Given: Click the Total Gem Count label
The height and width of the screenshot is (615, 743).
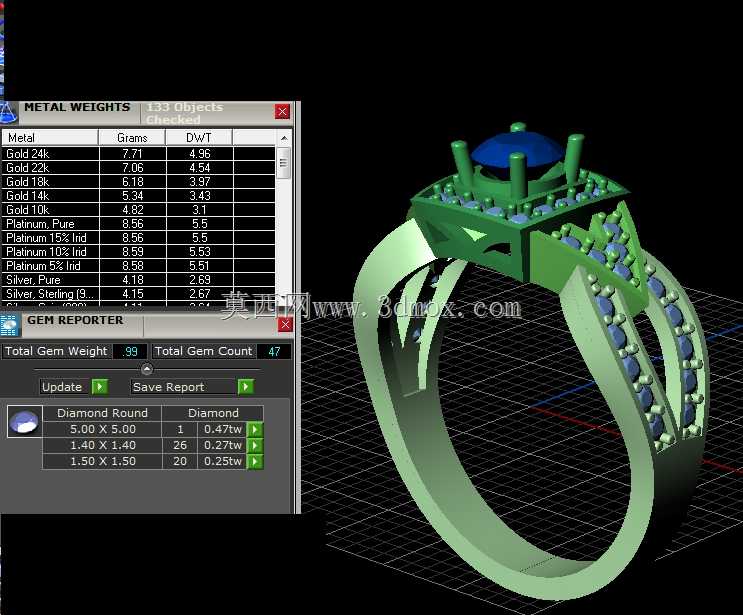Looking at the screenshot, I should (204, 351).
